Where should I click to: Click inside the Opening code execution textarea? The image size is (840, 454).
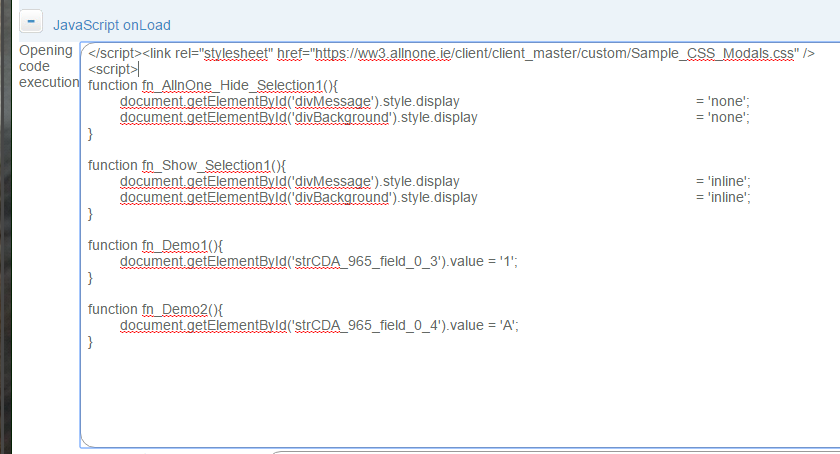(x=460, y=245)
